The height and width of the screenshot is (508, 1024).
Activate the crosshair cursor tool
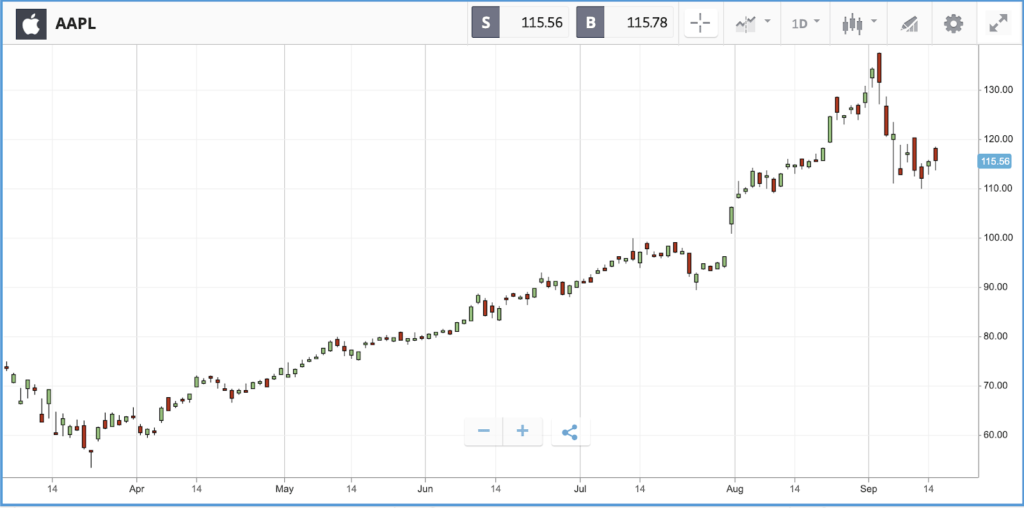coord(700,24)
